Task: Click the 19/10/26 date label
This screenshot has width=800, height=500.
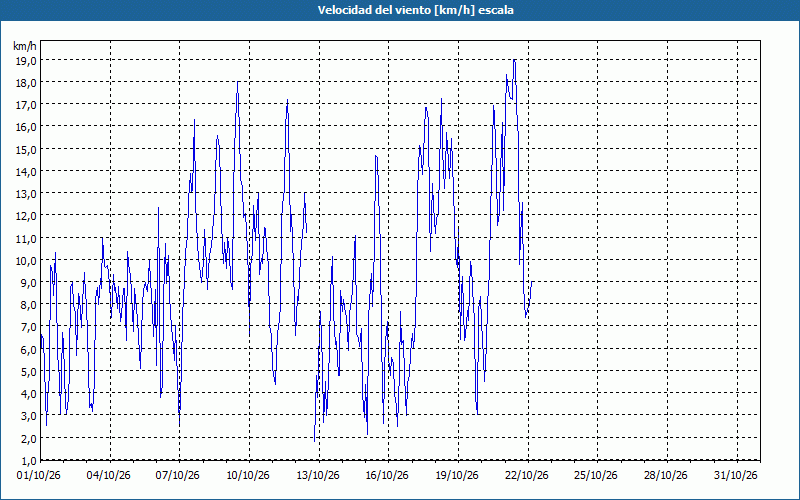Action: [x=457, y=475]
